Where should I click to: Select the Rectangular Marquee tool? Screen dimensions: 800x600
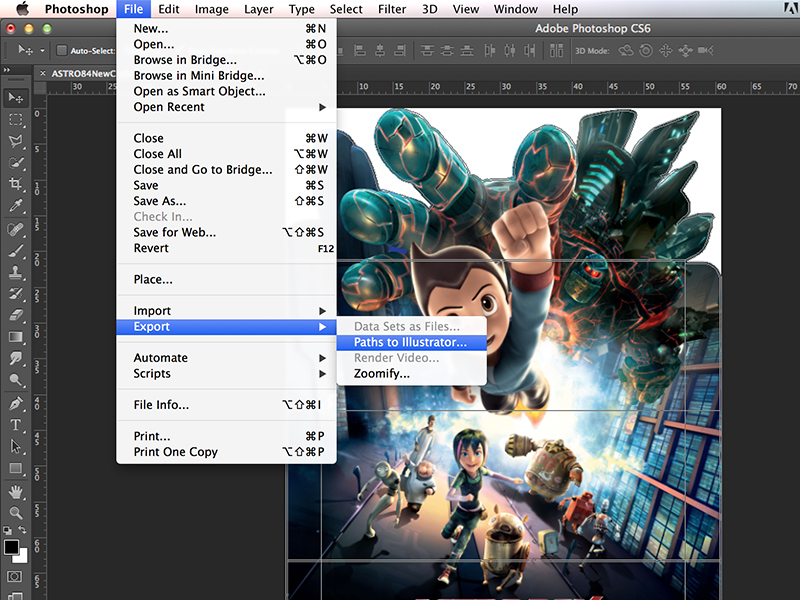16,119
